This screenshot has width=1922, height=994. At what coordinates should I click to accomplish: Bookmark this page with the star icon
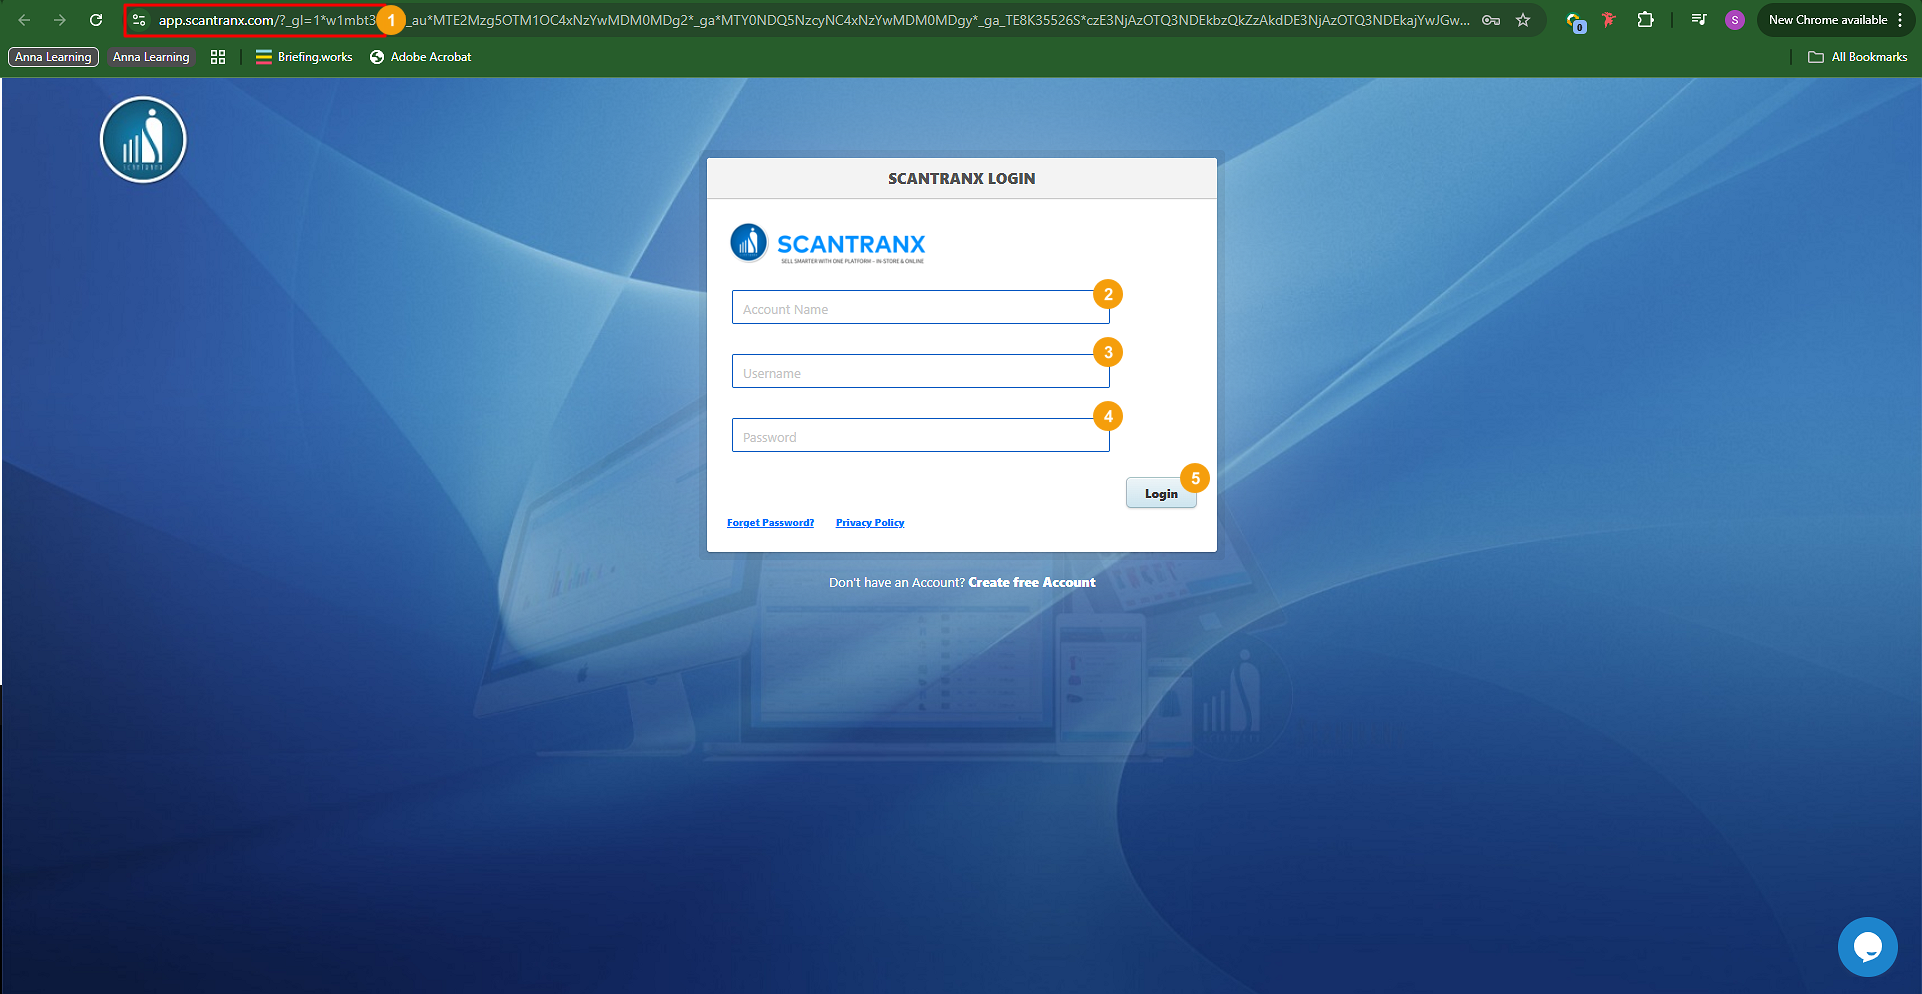point(1523,20)
